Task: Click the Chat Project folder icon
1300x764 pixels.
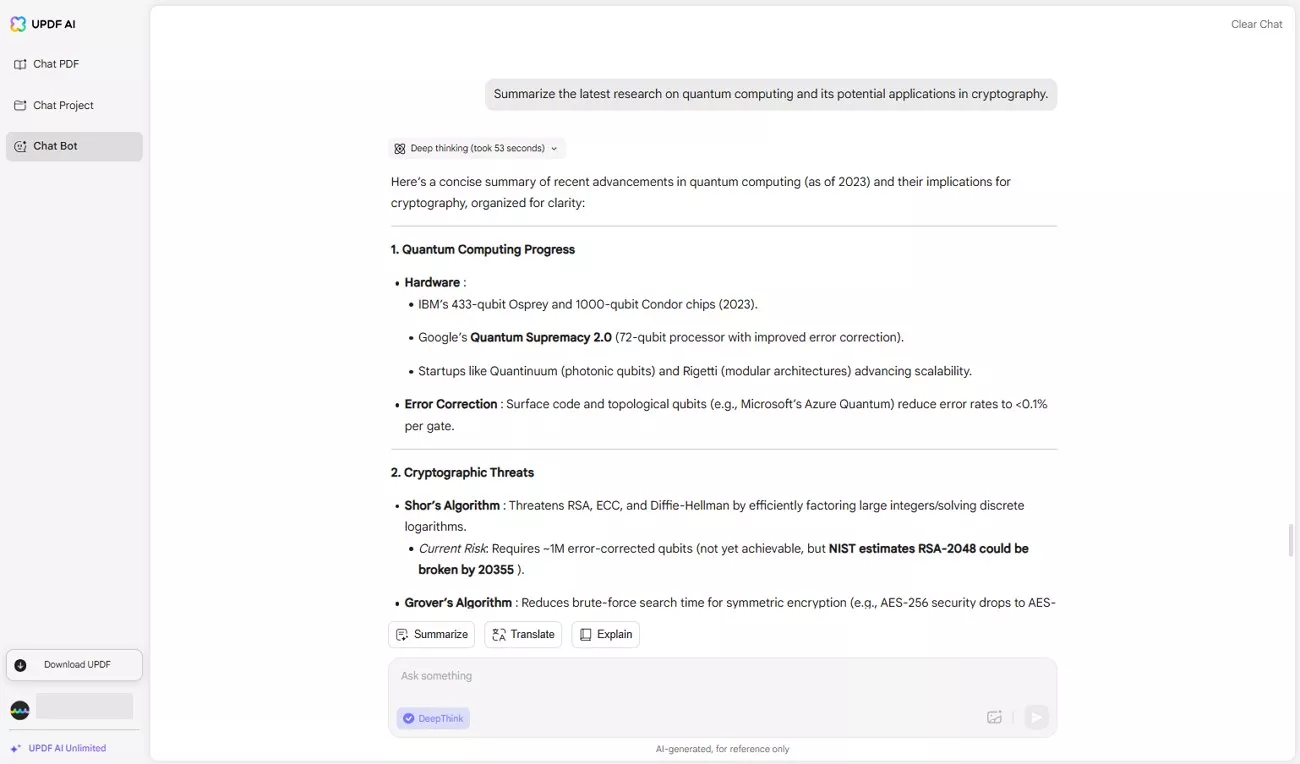Action: point(20,105)
